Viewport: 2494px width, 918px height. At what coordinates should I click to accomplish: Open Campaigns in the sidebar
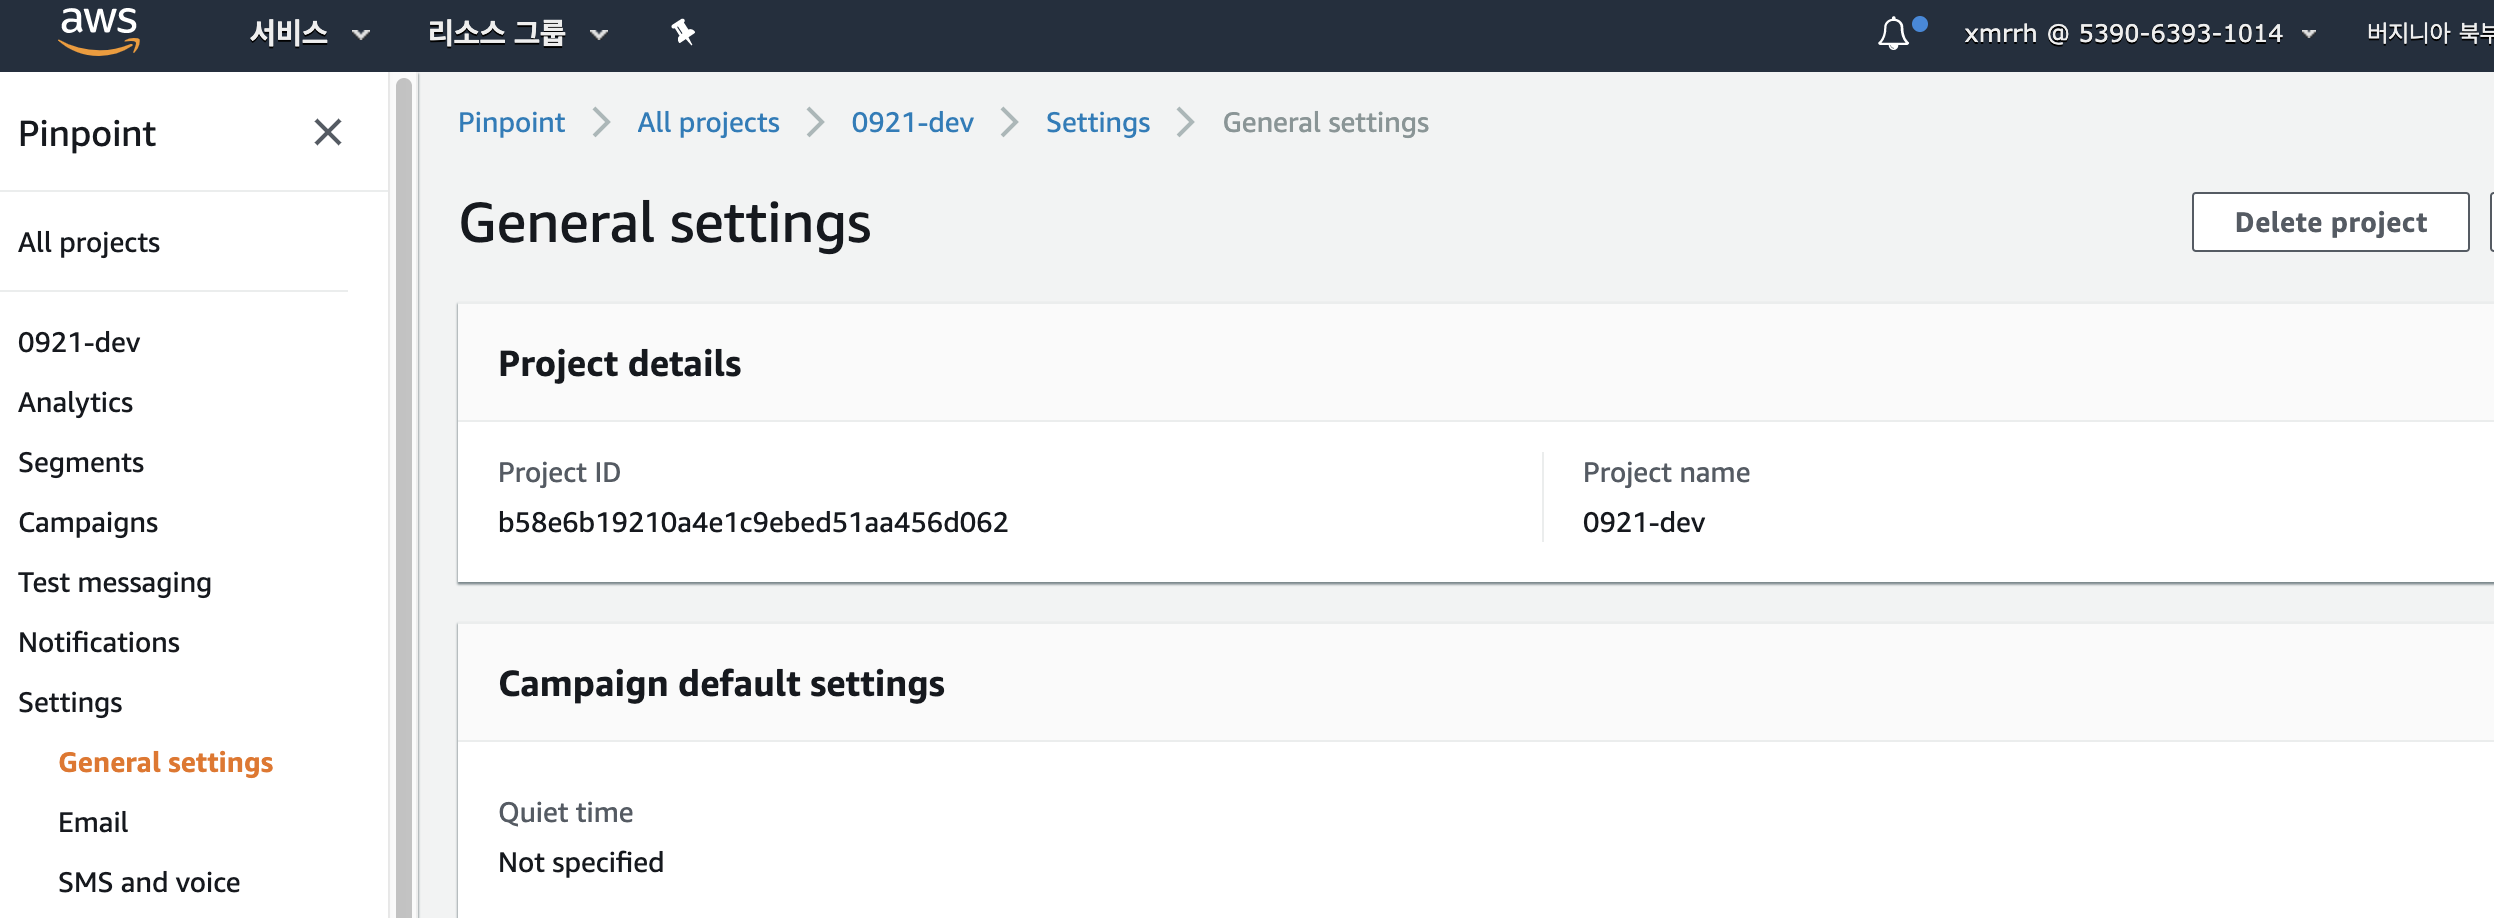[88, 522]
